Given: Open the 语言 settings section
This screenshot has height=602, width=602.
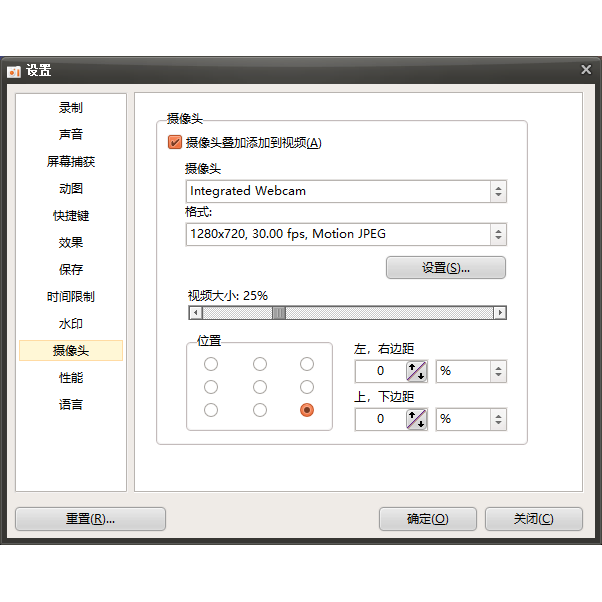Looking at the screenshot, I should pyautogui.click(x=71, y=405).
